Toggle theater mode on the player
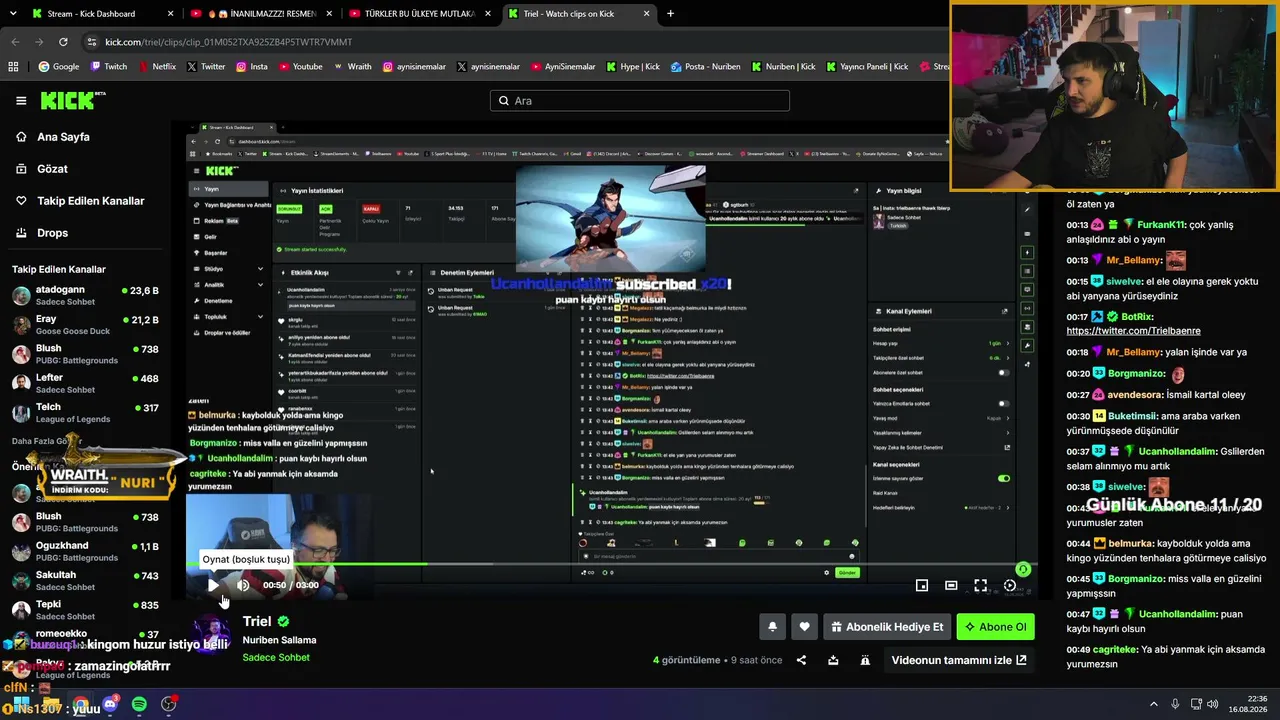The height and width of the screenshot is (720, 1280). (x=951, y=585)
